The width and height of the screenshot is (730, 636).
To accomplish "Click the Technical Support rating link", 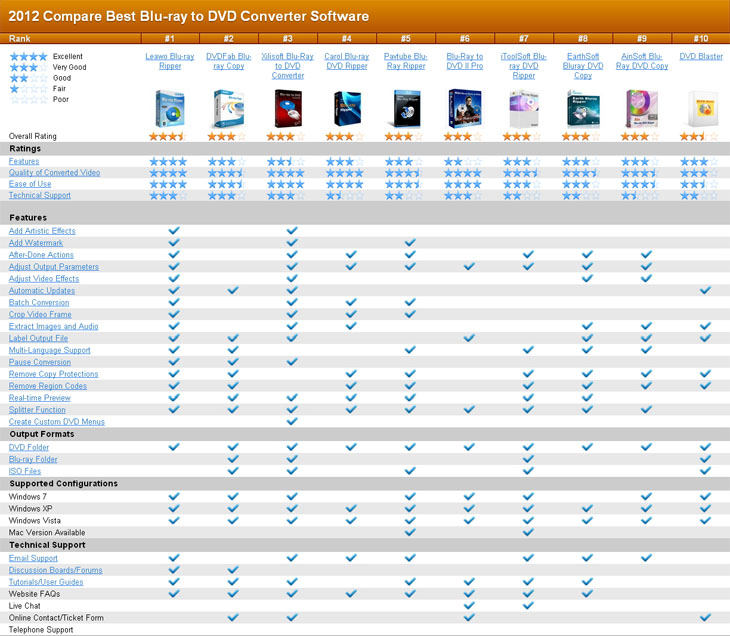I will click(x=40, y=195).
